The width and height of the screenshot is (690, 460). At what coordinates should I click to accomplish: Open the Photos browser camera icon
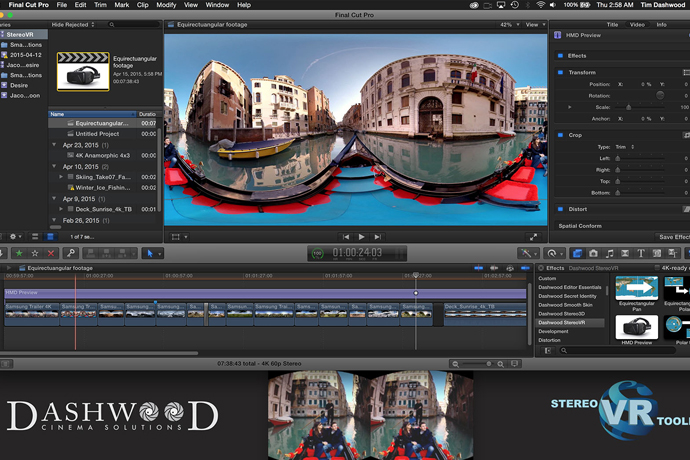point(593,253)
